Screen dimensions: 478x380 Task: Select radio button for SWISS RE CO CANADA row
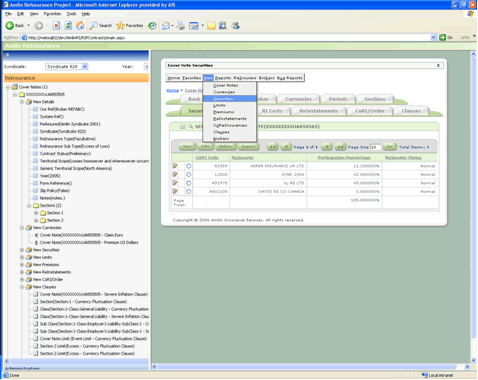[x=189, y=192]
